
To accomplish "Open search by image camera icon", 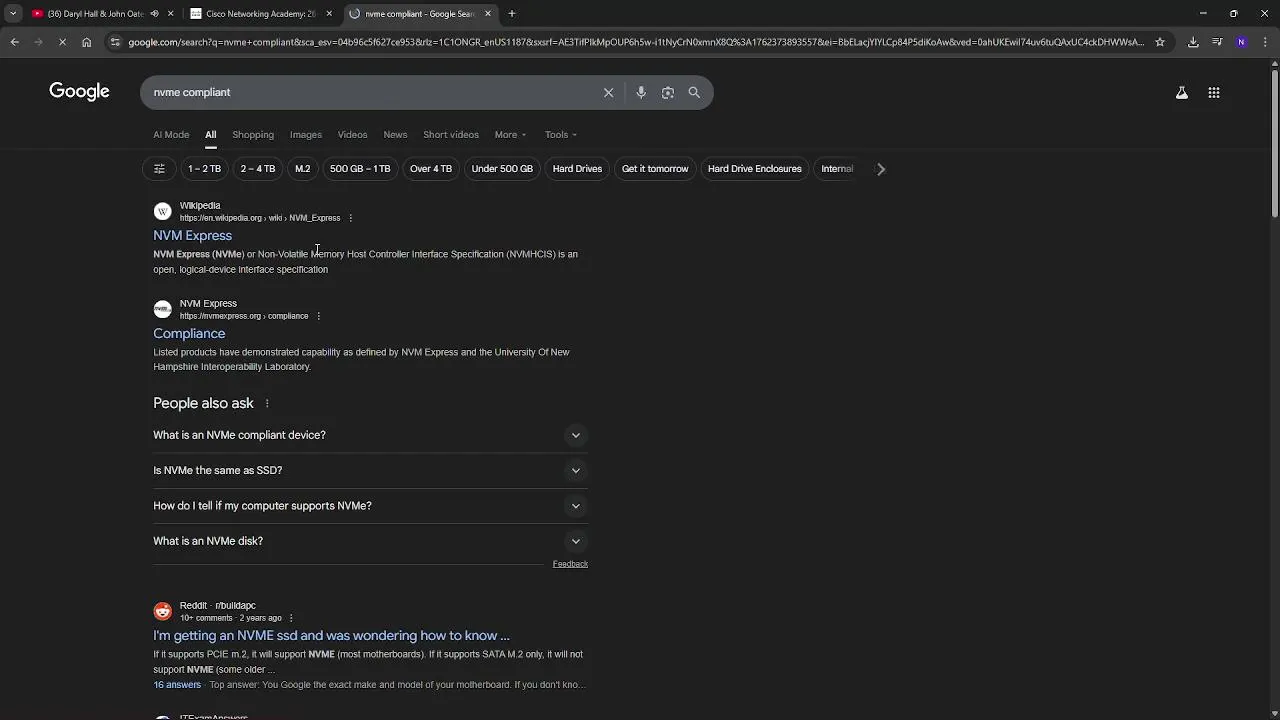I will (x=667, y=92).
